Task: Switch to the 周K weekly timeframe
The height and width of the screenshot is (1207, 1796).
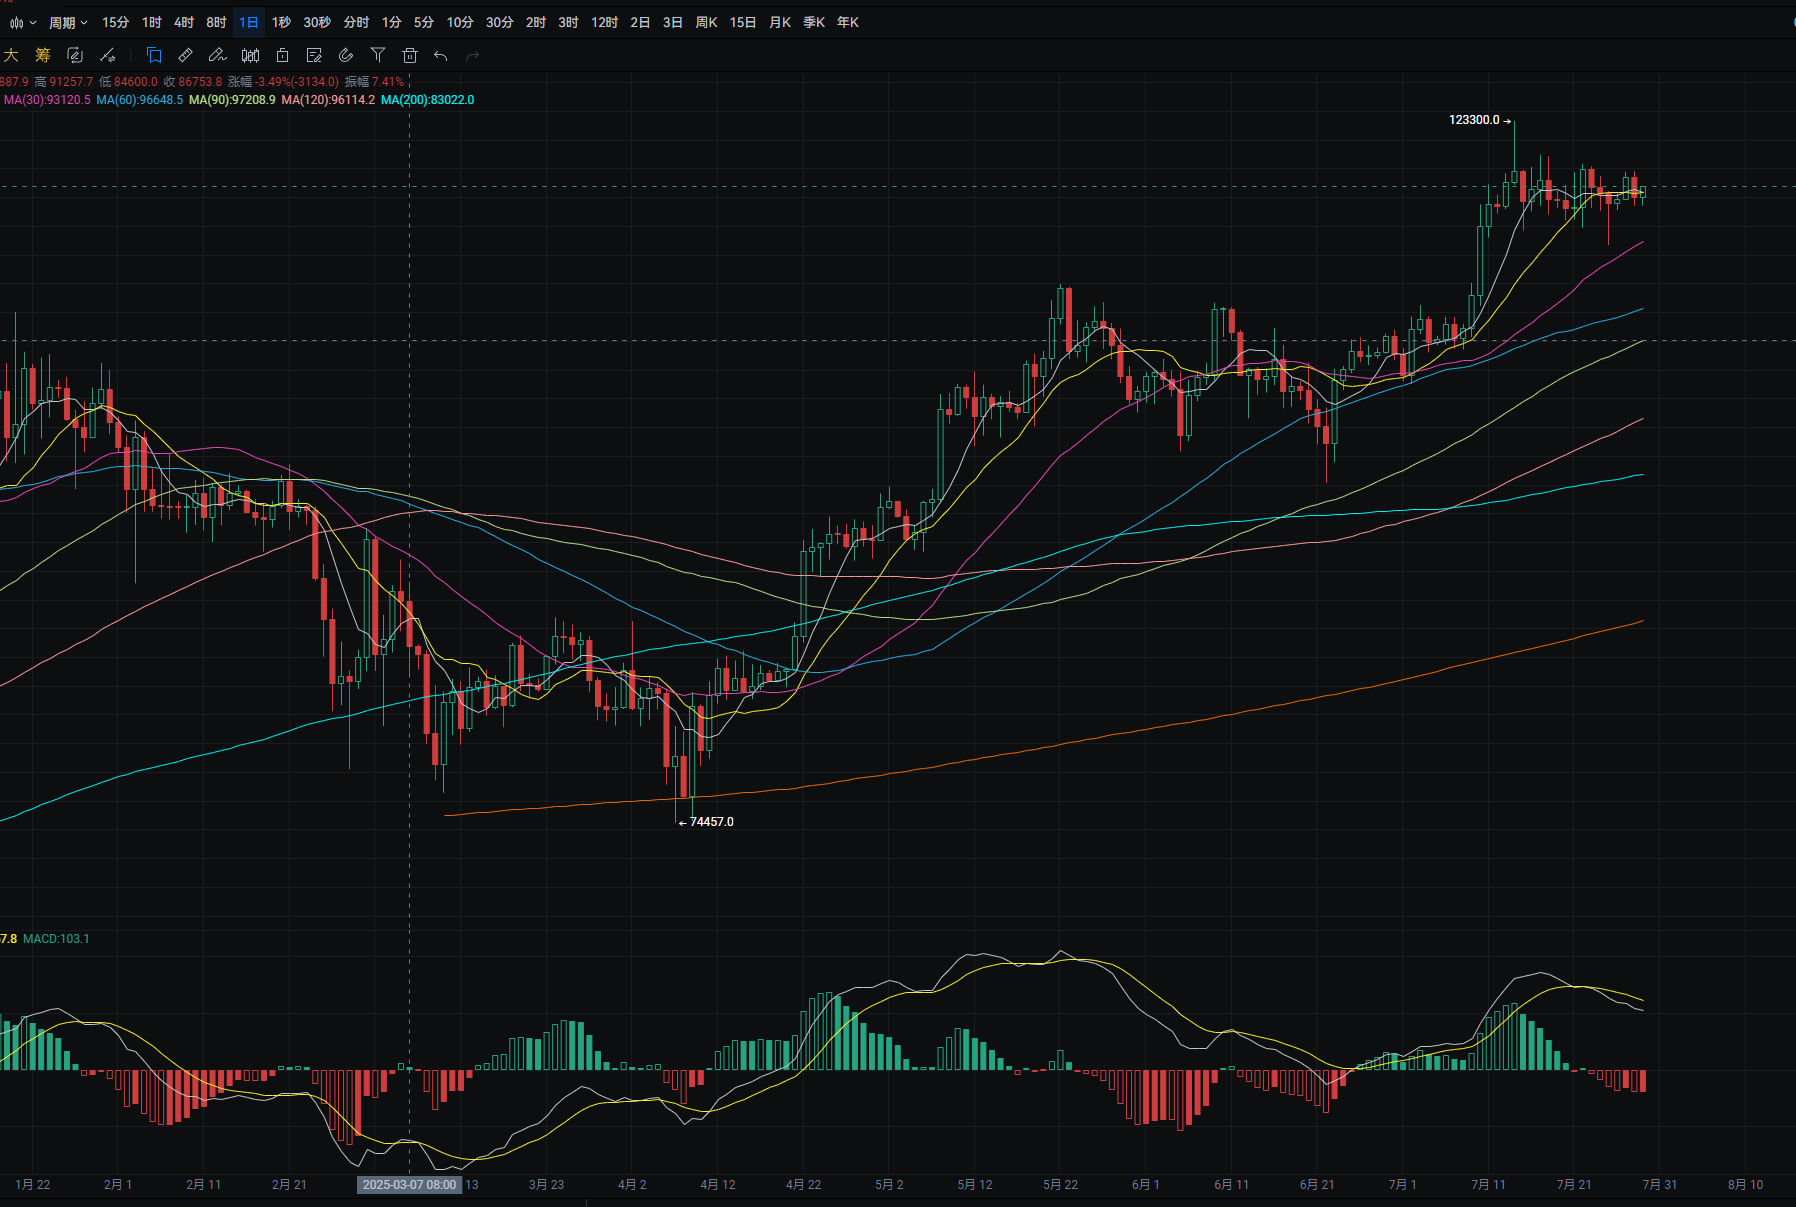Action: tap(706, 22)
